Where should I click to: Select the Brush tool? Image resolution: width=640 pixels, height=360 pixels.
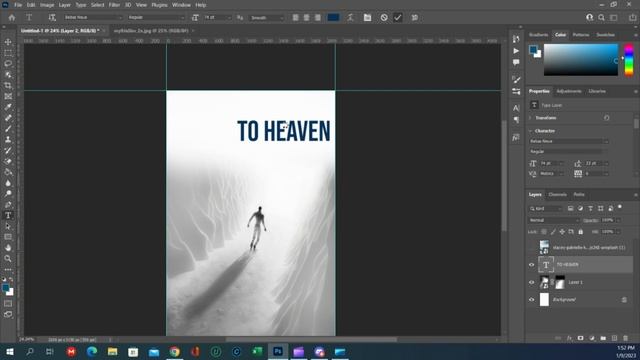(x=8, y=129)
